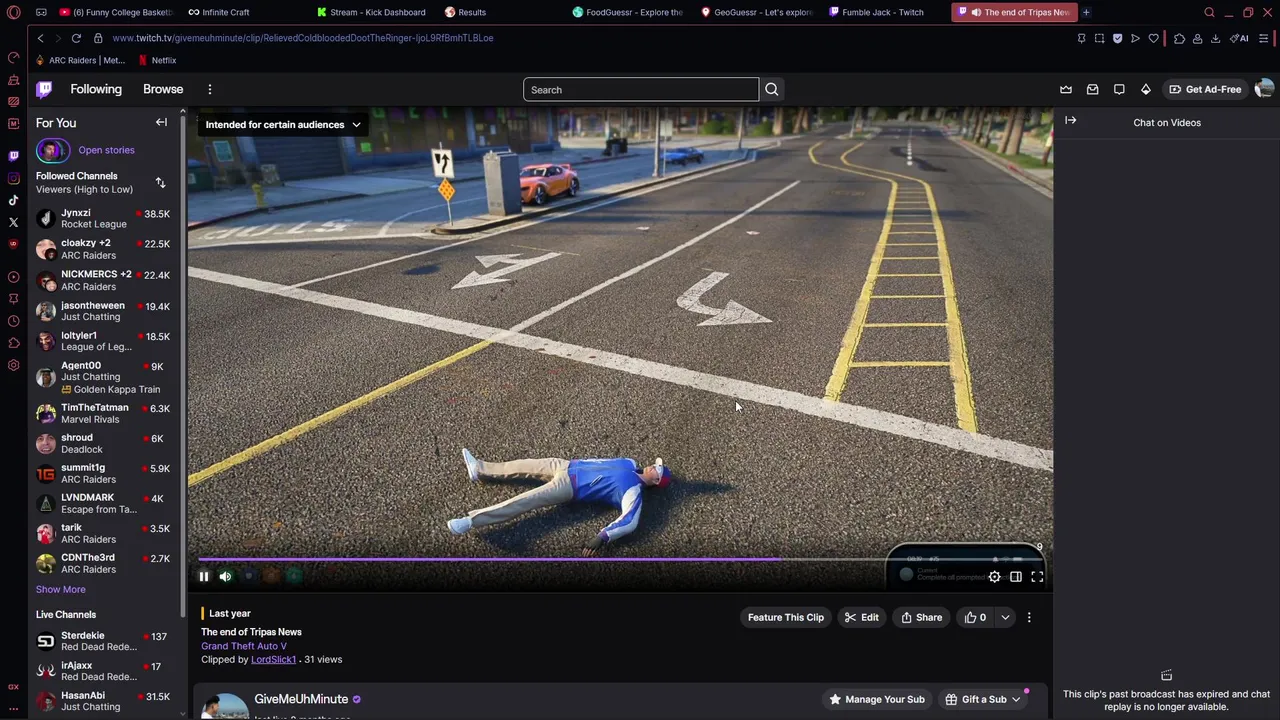Click the Share clip button
Screen dimensions: 1280x720
tap(921, 617)
